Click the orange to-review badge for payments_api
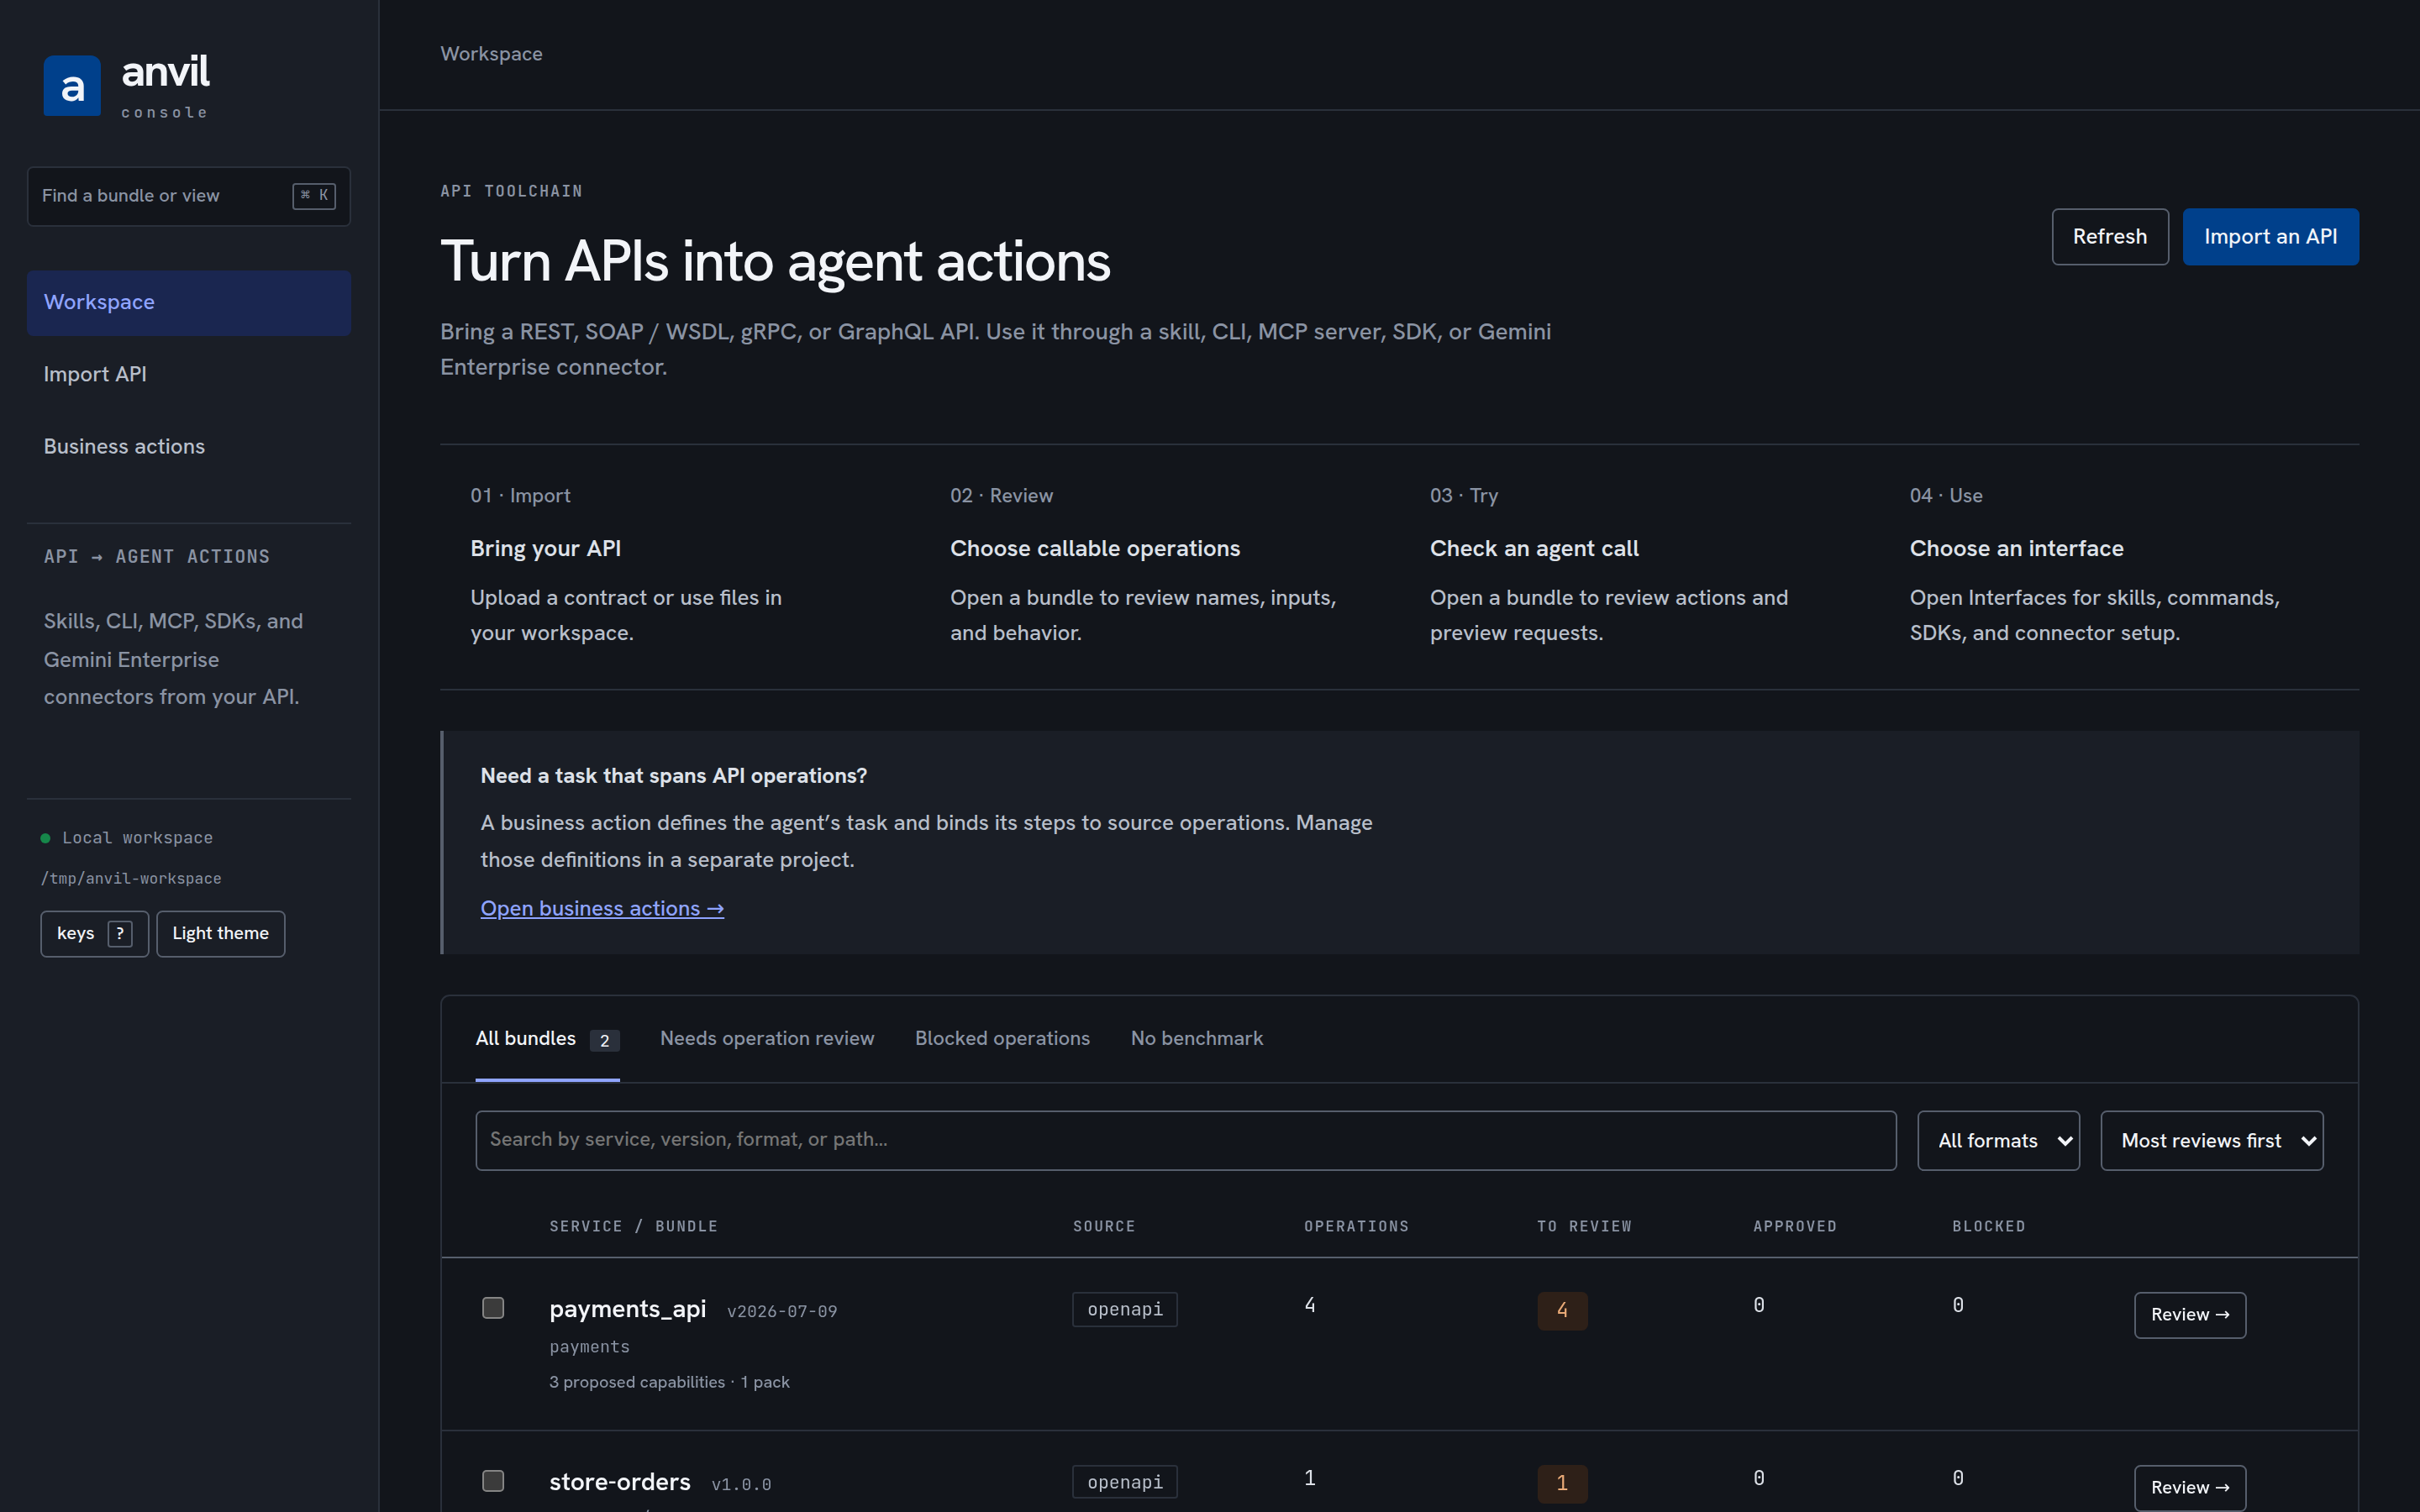This screenshot has width=2420, height=1512. coord(1562,1310)
